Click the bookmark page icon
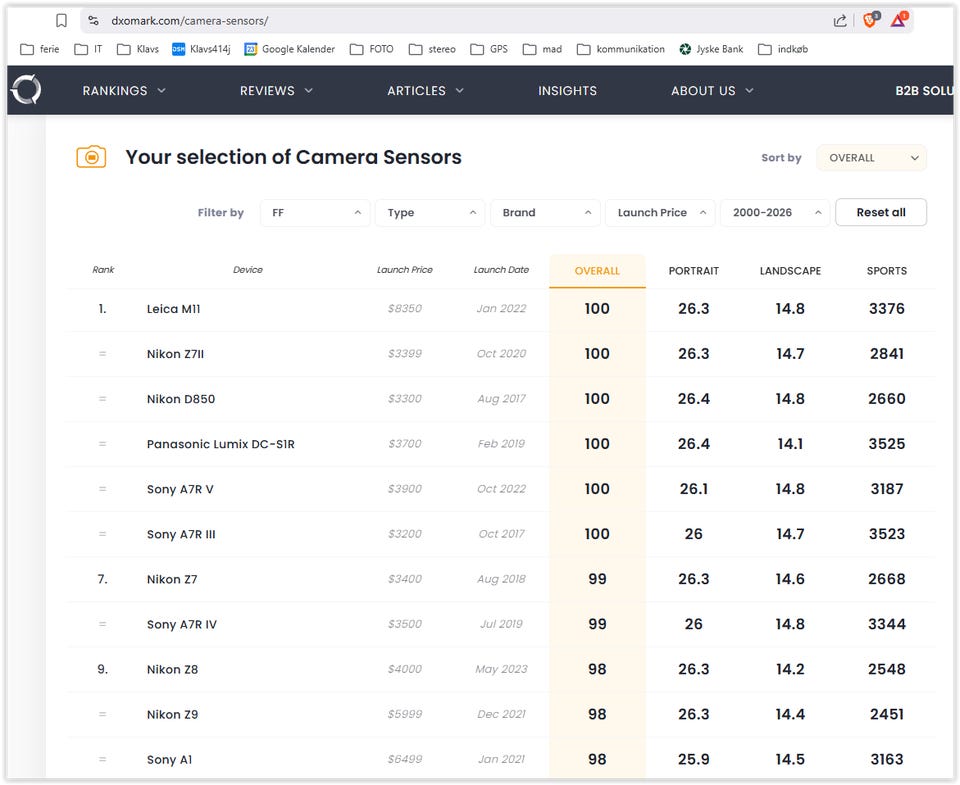The height and width of the screenshot is (785, 960). 61,20
